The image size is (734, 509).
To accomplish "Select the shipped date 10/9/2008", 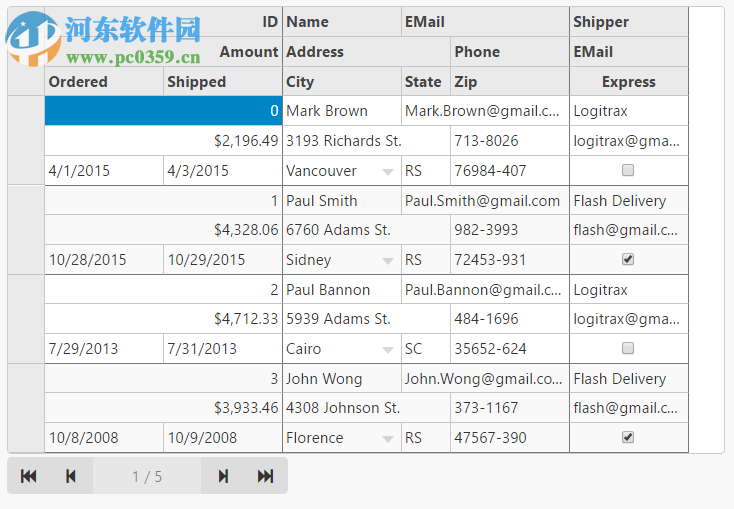I will tap(223, 437).
